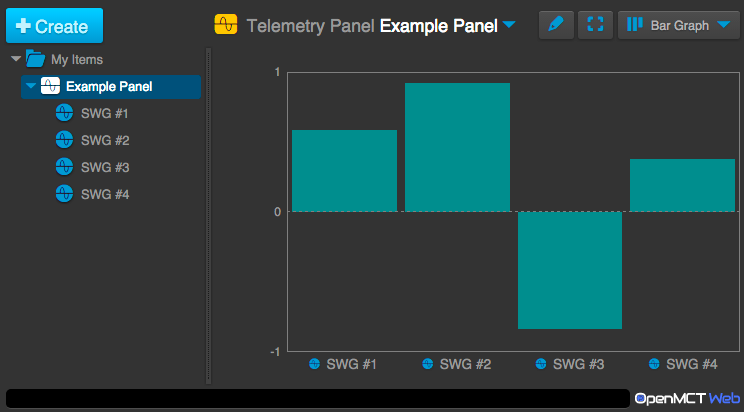
Task: Click the negative SWG #3 bar
Action: coord(569,270)
